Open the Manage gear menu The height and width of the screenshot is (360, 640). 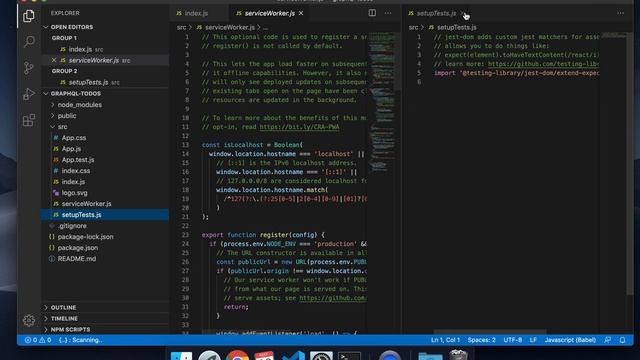click(29, 320)
